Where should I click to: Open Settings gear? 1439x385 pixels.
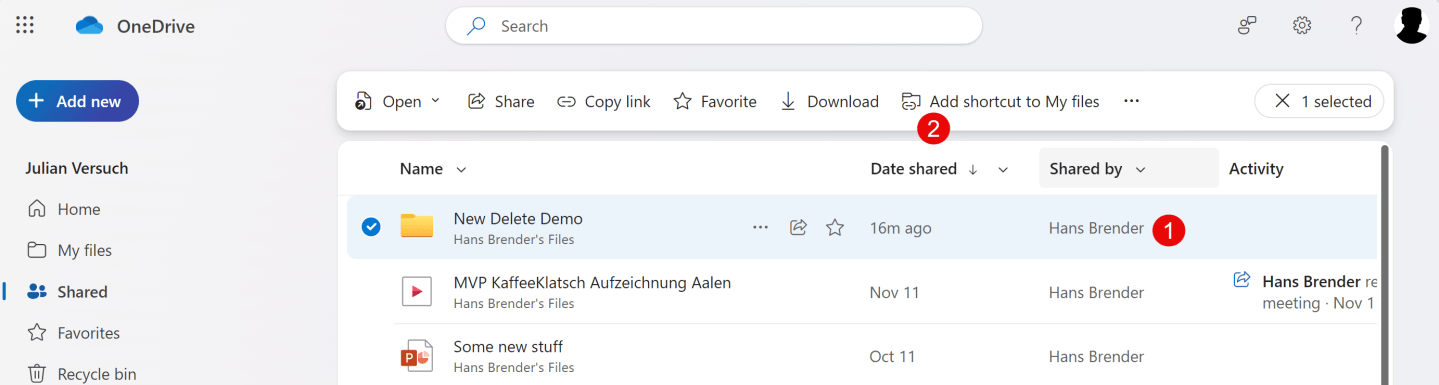[1302, 26]
